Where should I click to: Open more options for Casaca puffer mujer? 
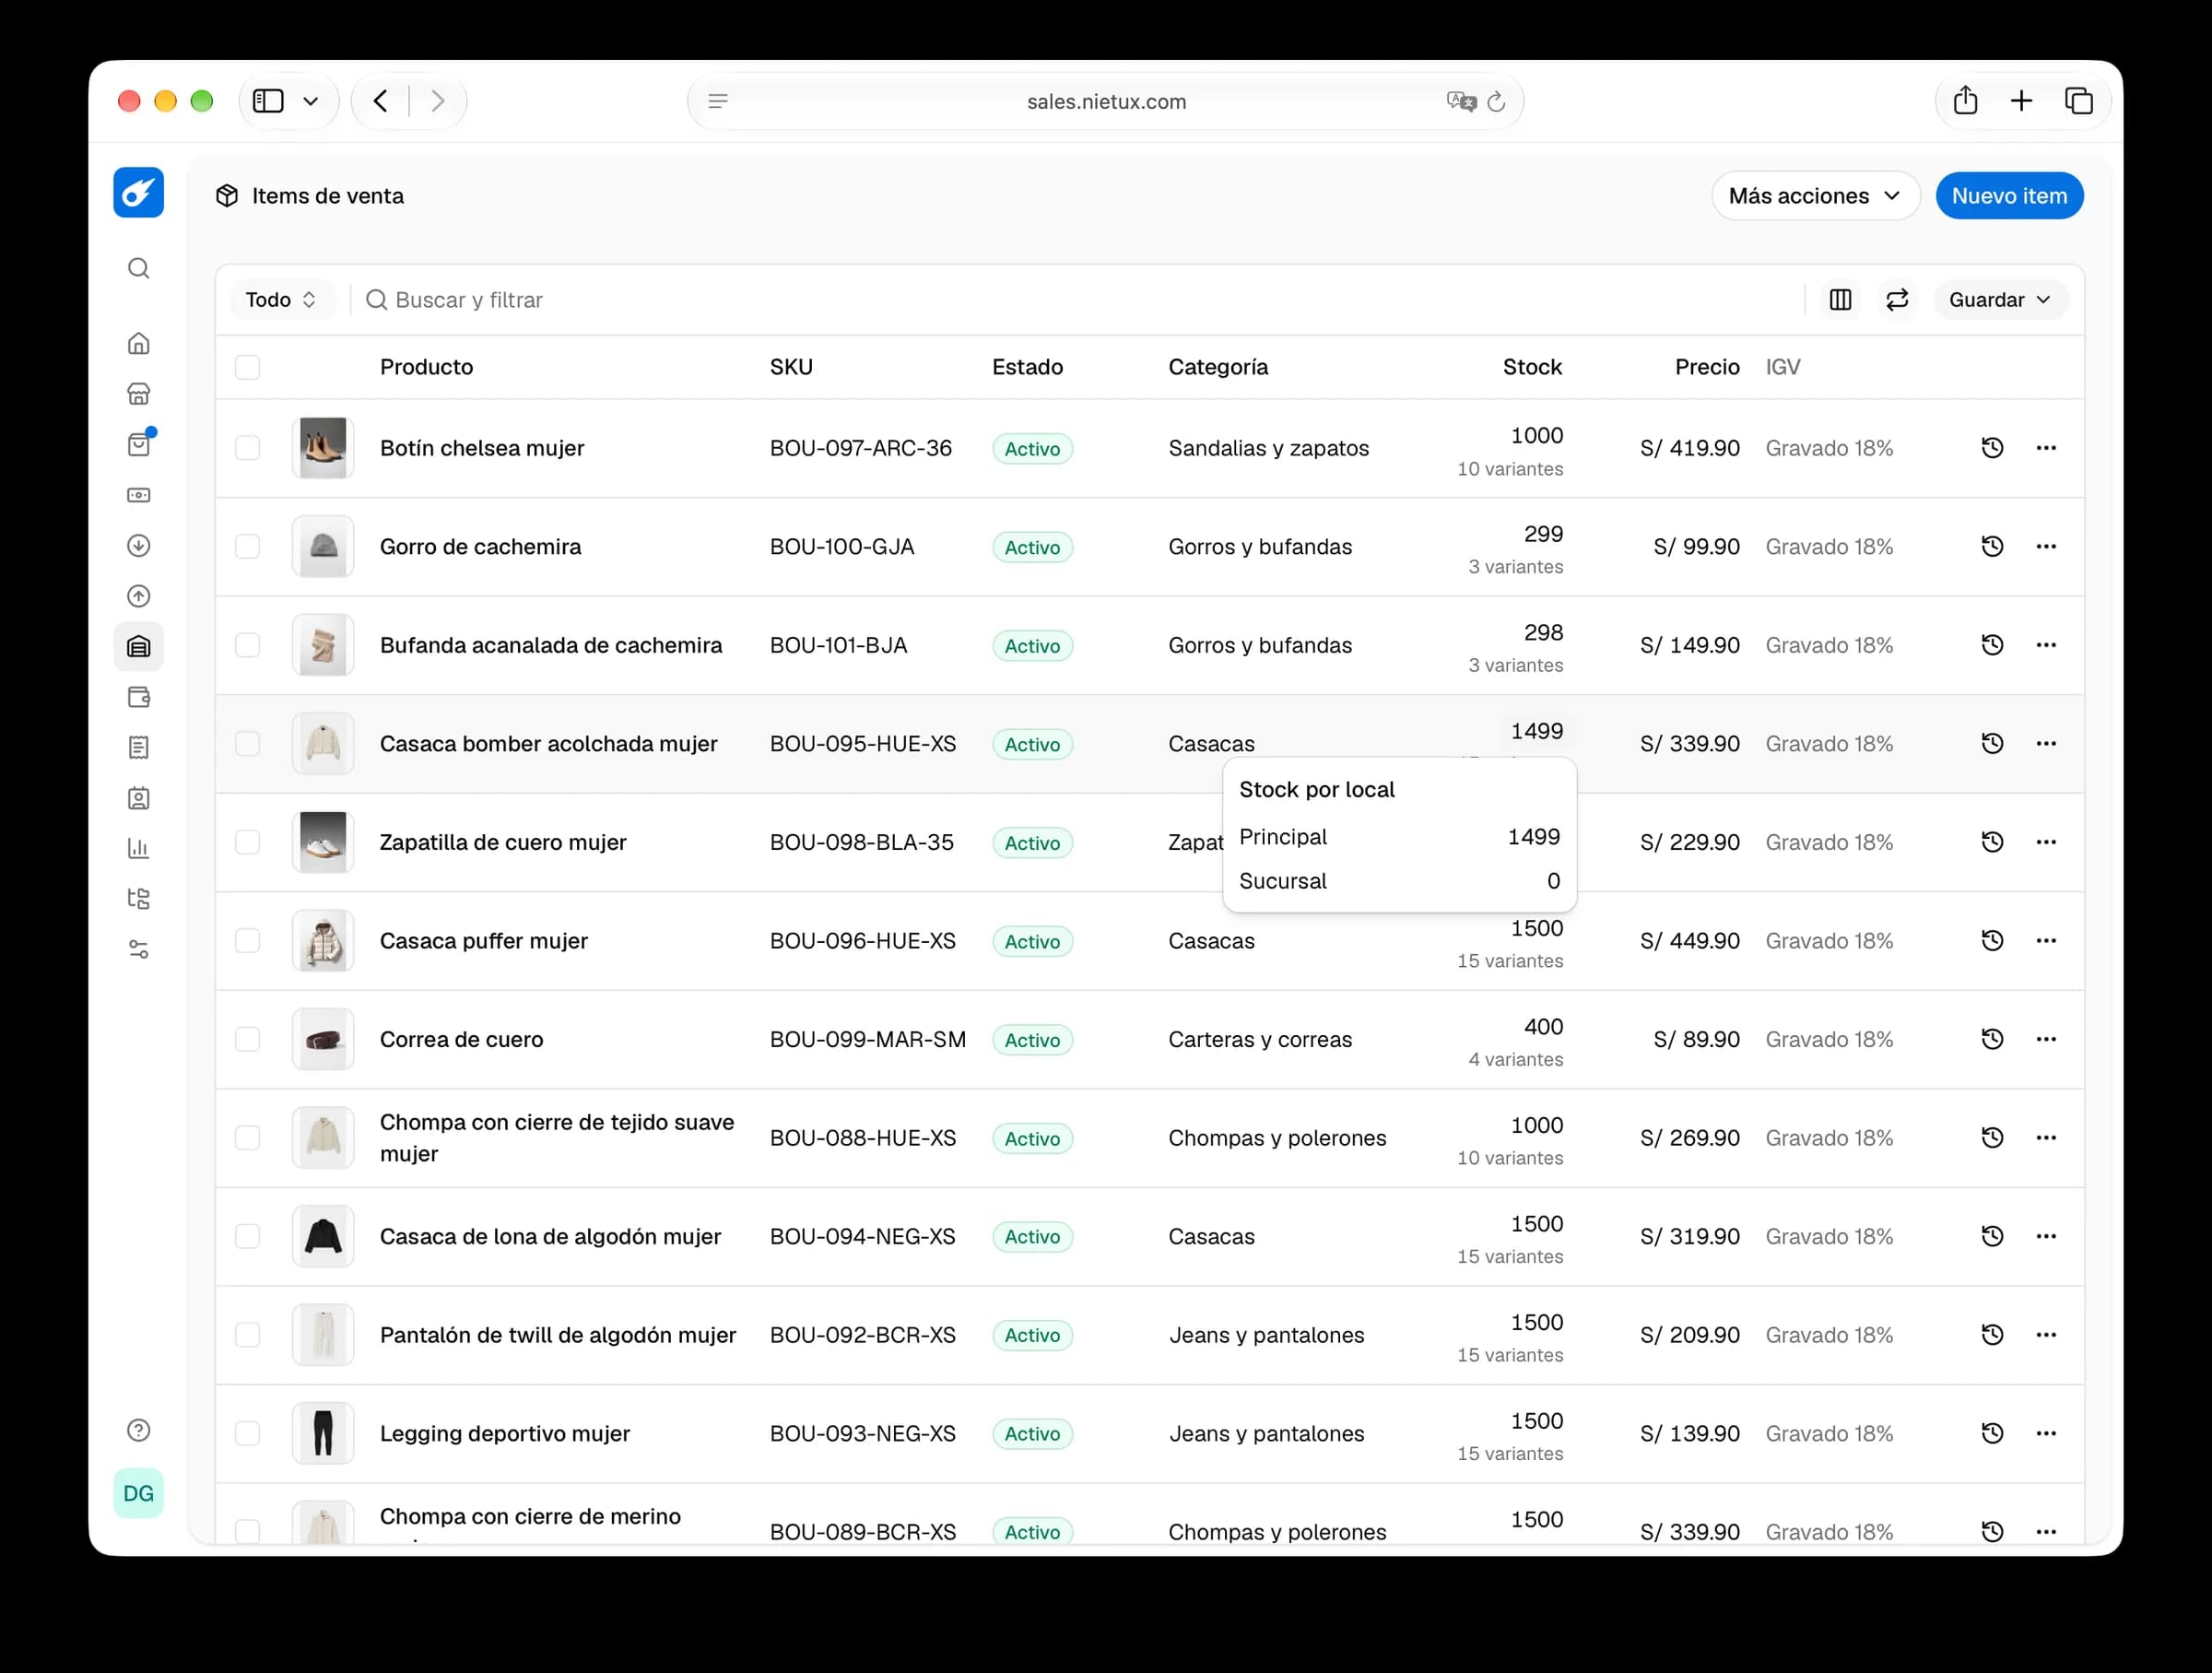coord(2046,940)
